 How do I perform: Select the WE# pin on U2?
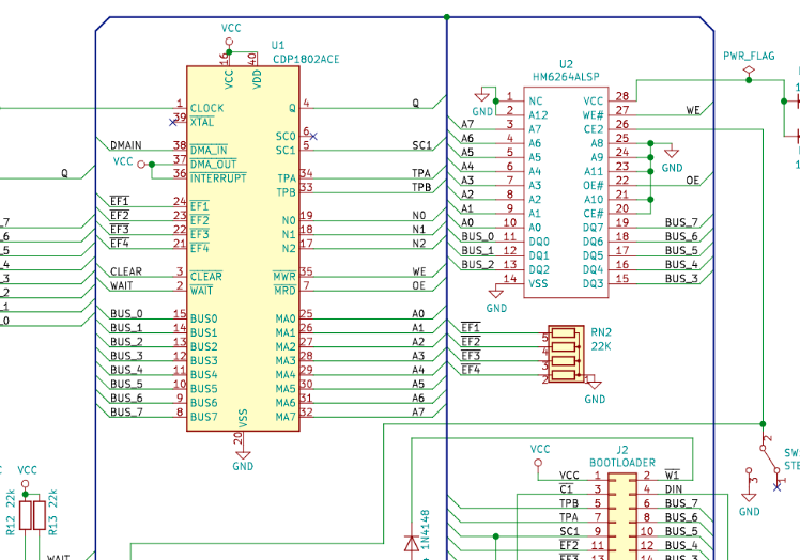(595, 115)
